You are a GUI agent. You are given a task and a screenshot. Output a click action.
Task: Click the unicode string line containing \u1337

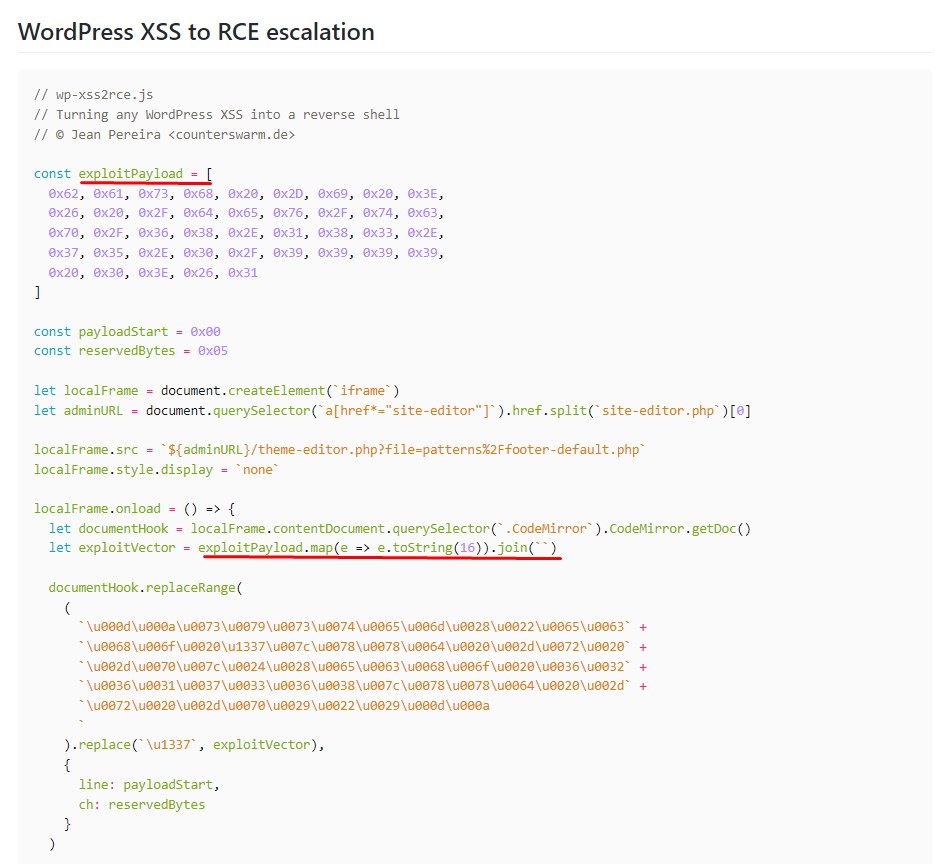[x=363, y=646]
